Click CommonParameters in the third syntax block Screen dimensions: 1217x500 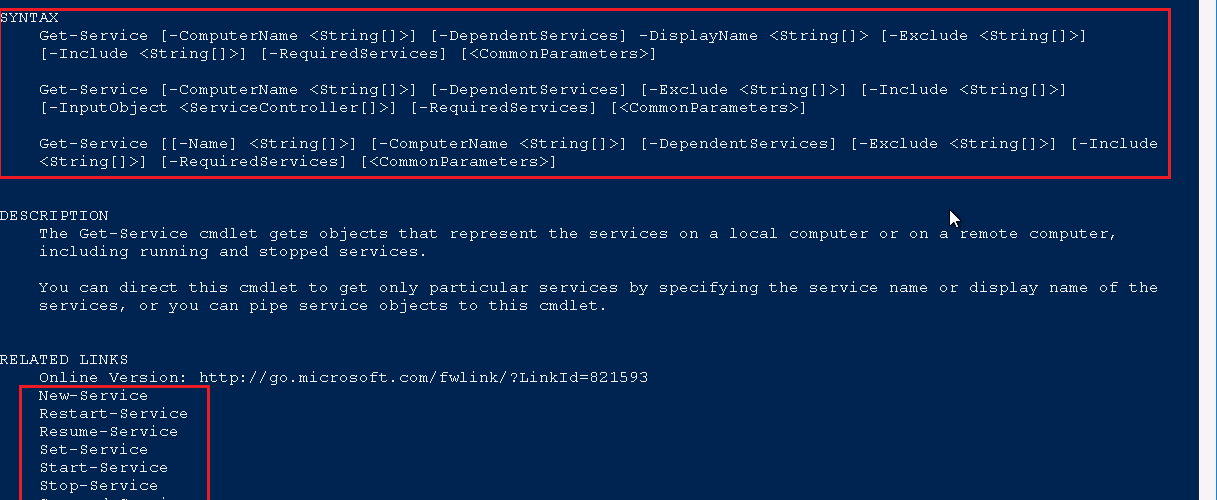click(458, 162)
